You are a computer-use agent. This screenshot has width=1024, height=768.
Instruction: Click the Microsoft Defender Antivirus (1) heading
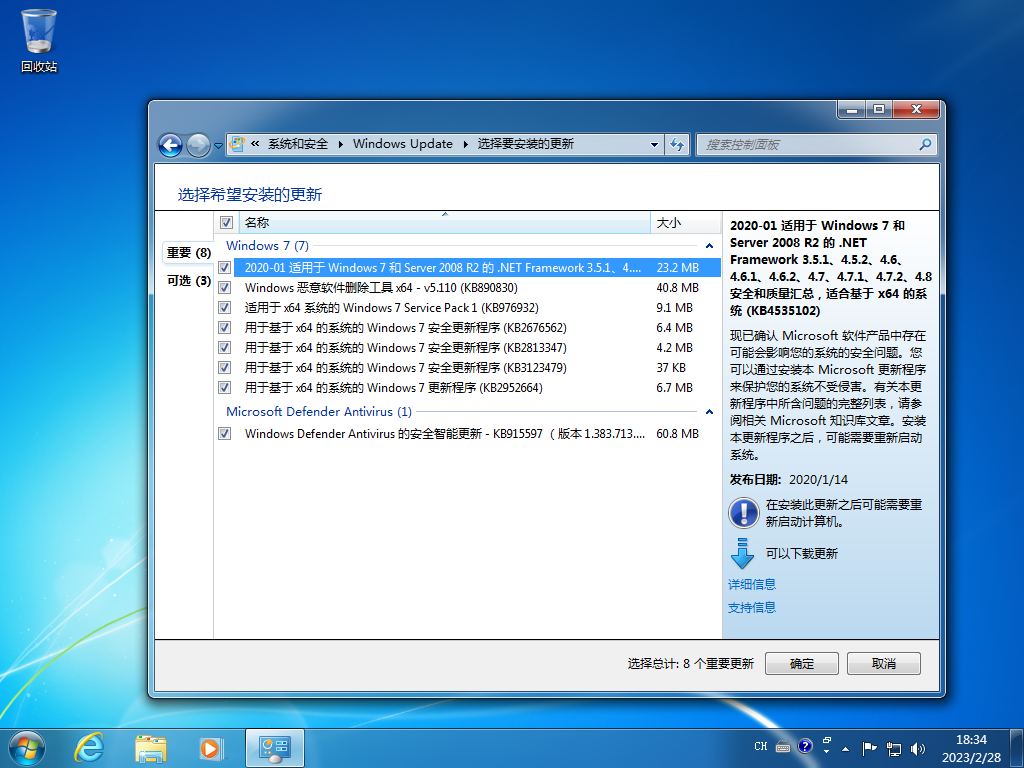point(319,411)
